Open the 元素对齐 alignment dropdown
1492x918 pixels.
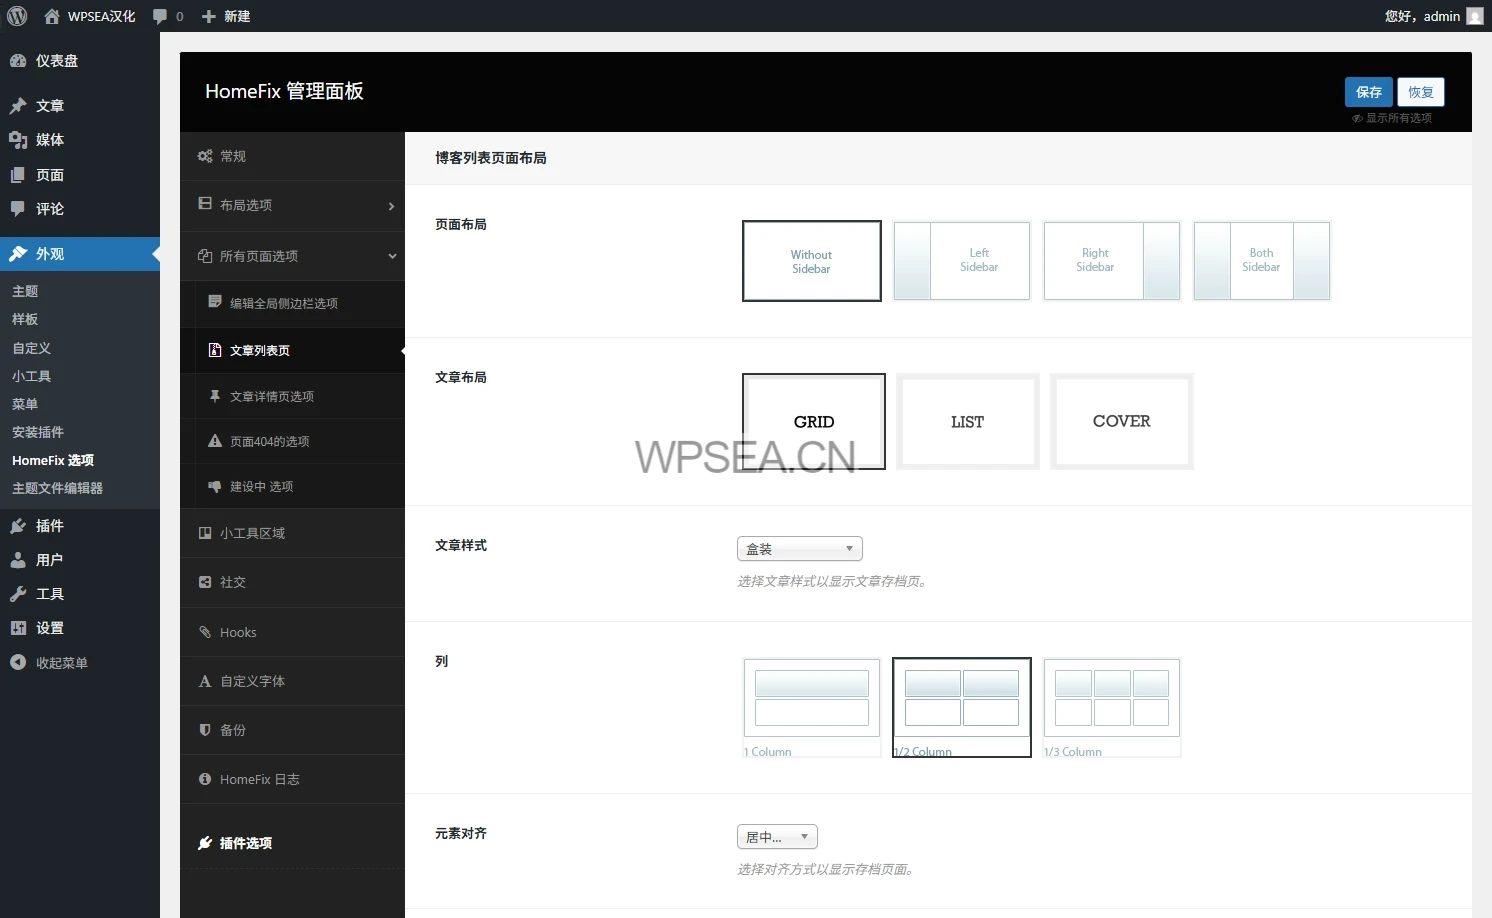pos(777,837)
